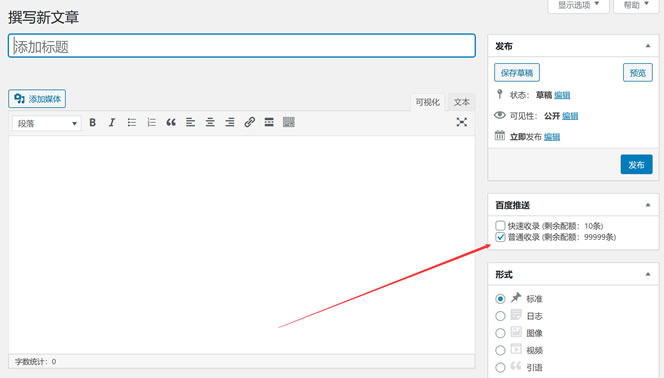Click the 日志 format icon
The height and width of the screenshot is (378, 664).
click(x=516, y=315)
